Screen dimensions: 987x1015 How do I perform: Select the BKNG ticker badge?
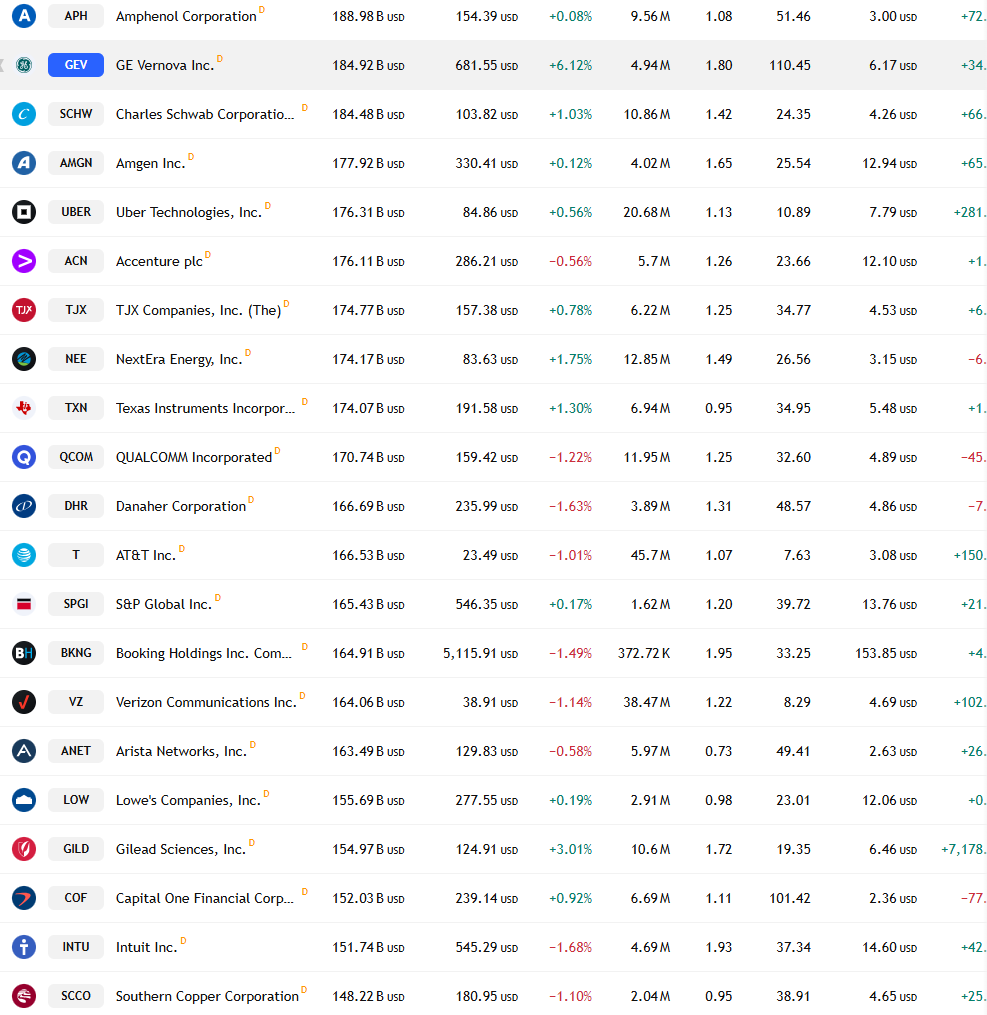coord(76,652)
